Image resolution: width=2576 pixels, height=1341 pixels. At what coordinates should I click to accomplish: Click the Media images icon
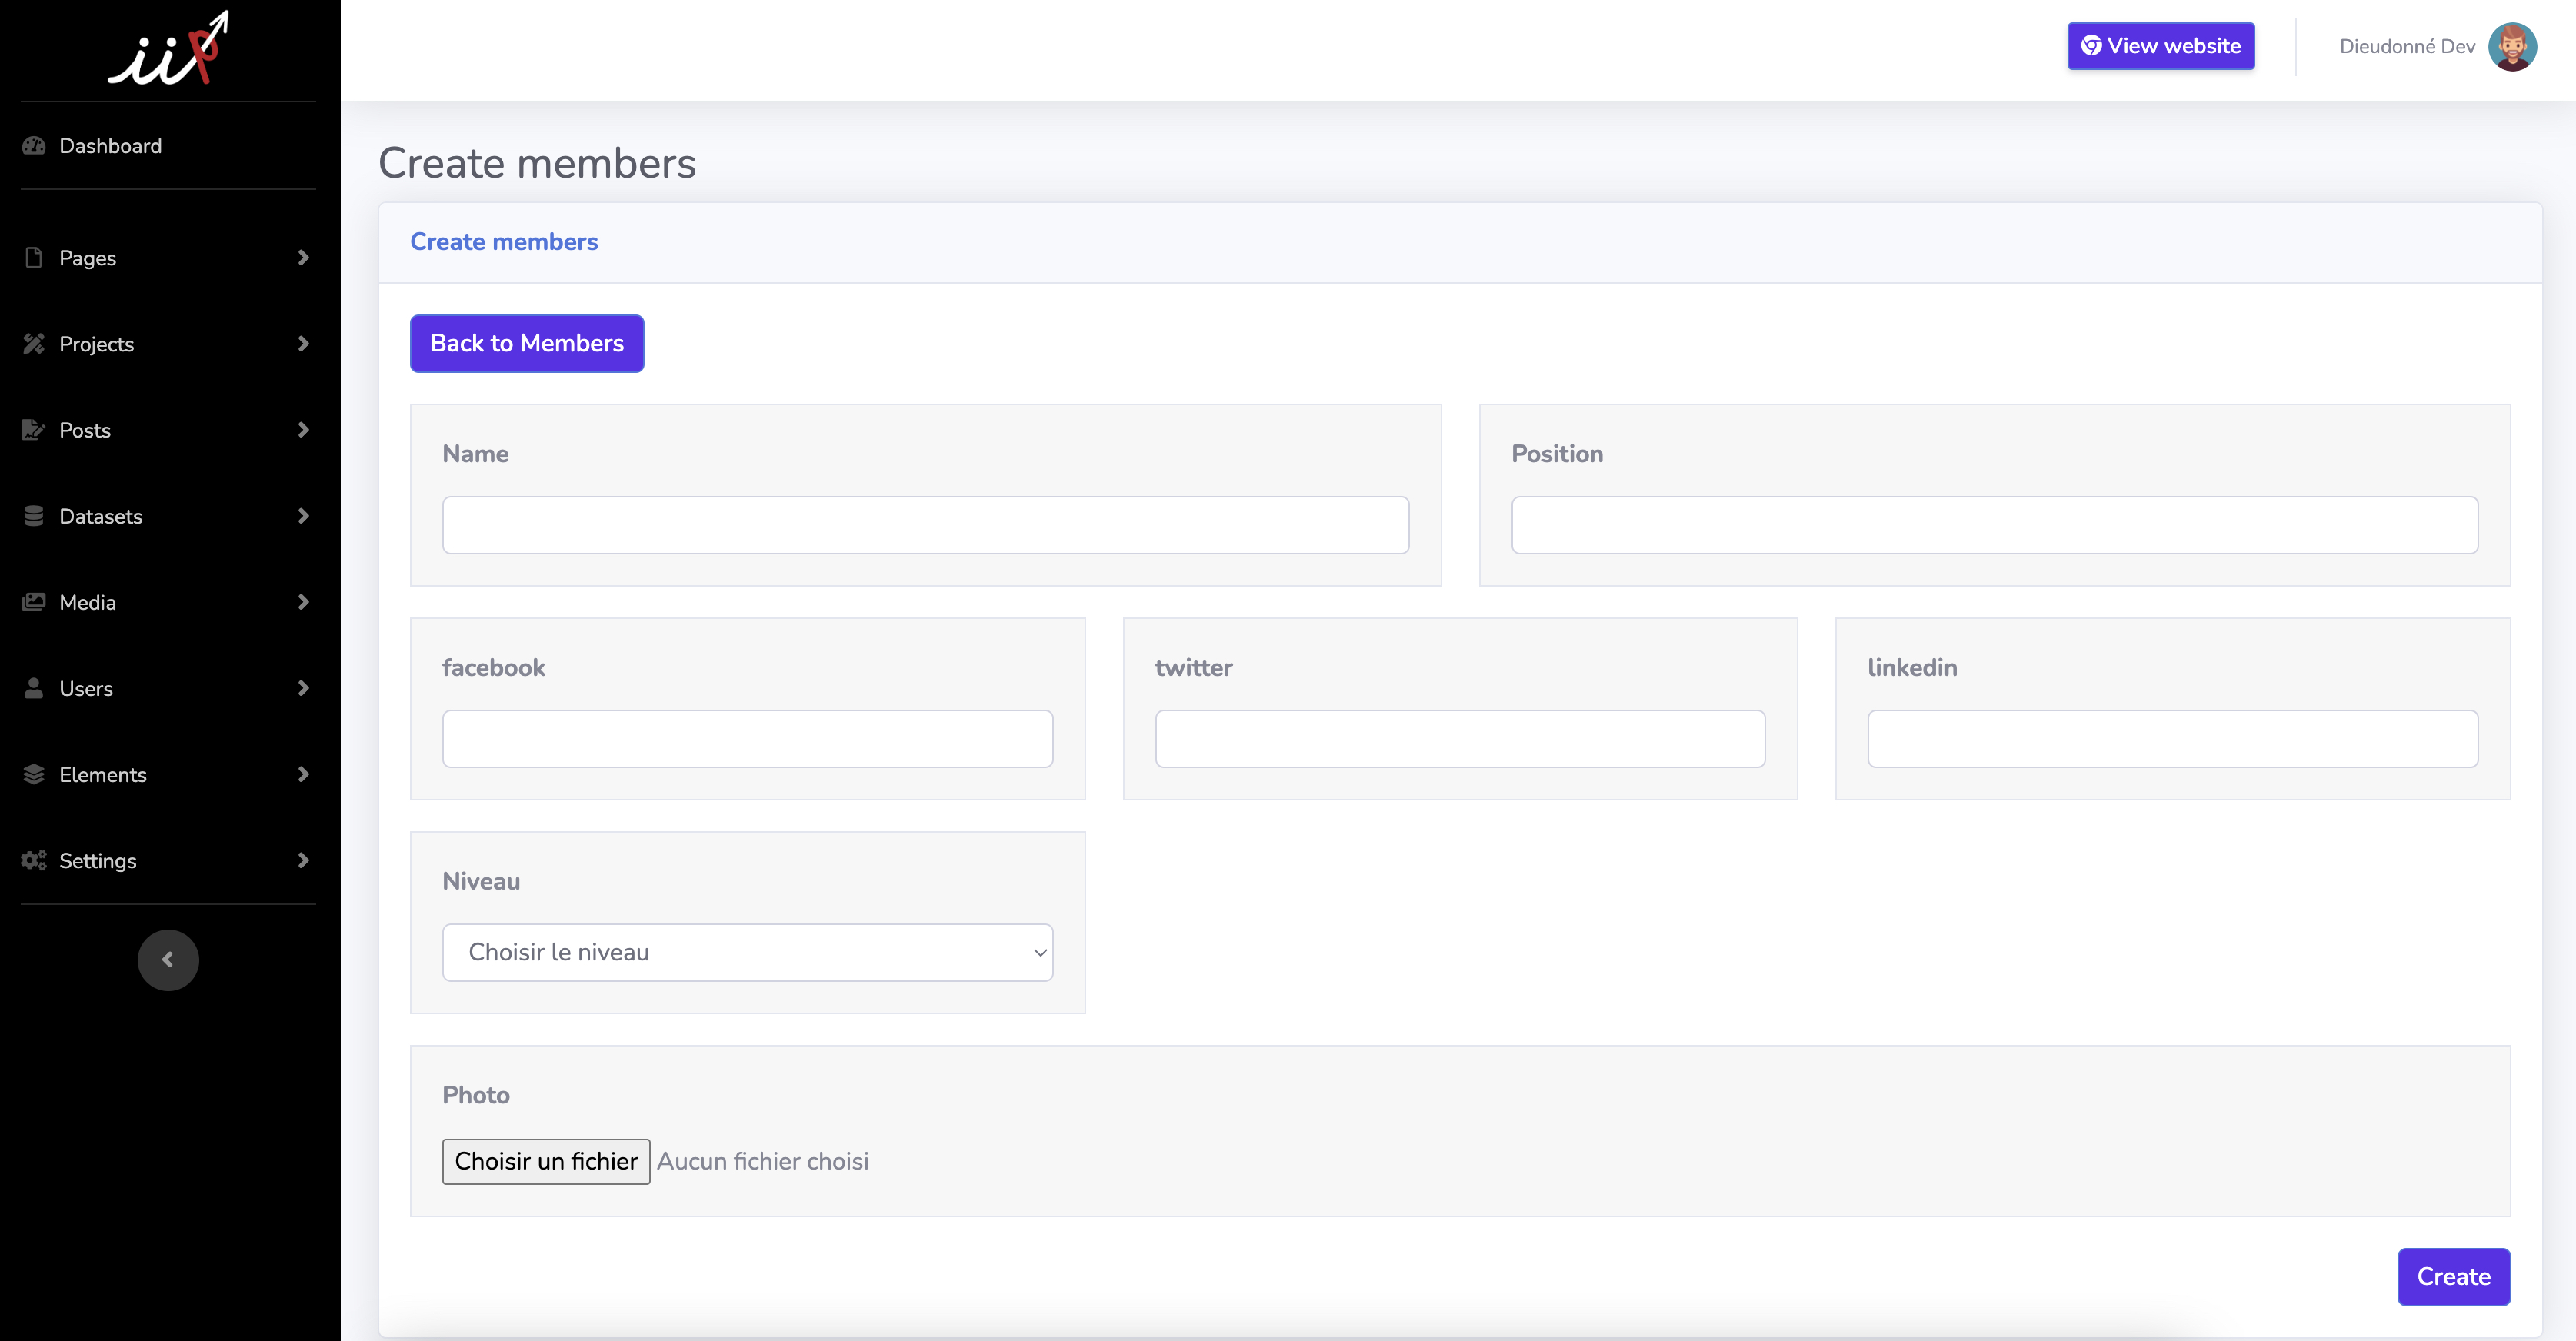[34, 602]
